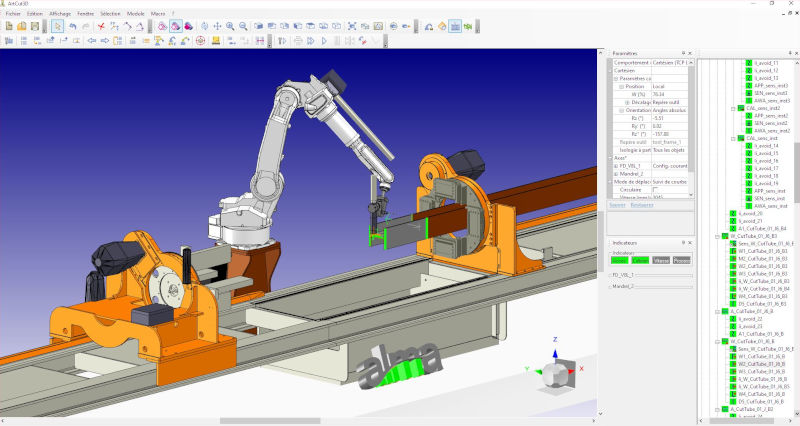
Task: Expand the FD_VBL_1 axis row
Action: [x=615, y=165]
